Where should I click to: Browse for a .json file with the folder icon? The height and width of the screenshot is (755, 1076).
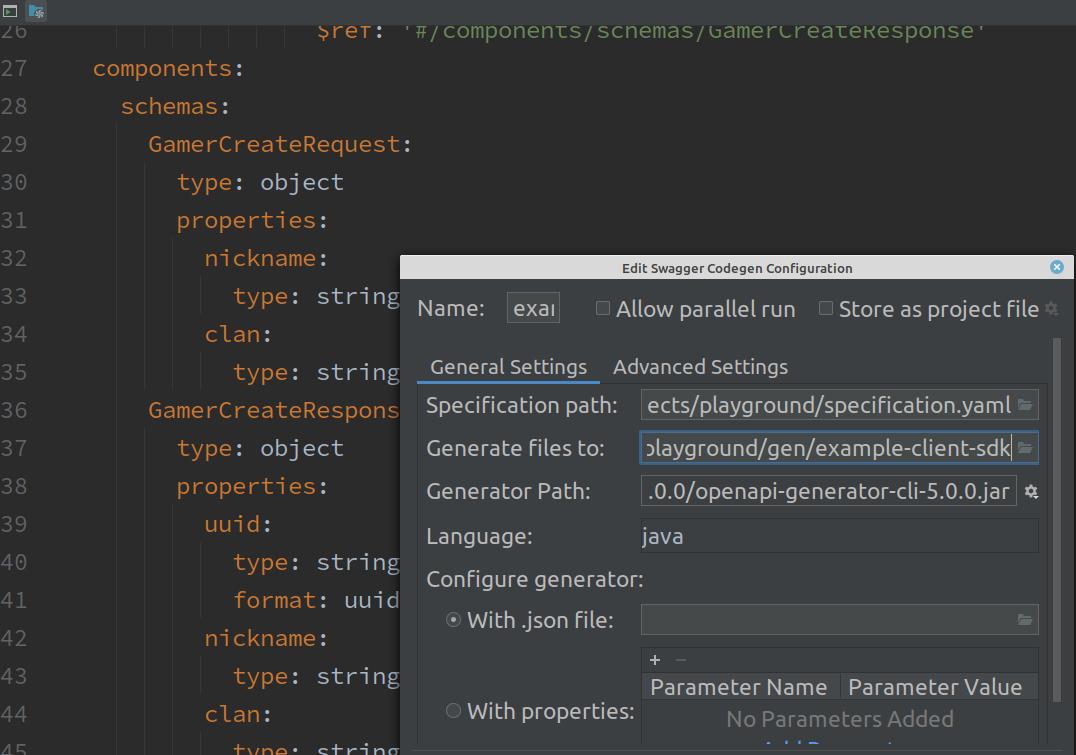1025,620
